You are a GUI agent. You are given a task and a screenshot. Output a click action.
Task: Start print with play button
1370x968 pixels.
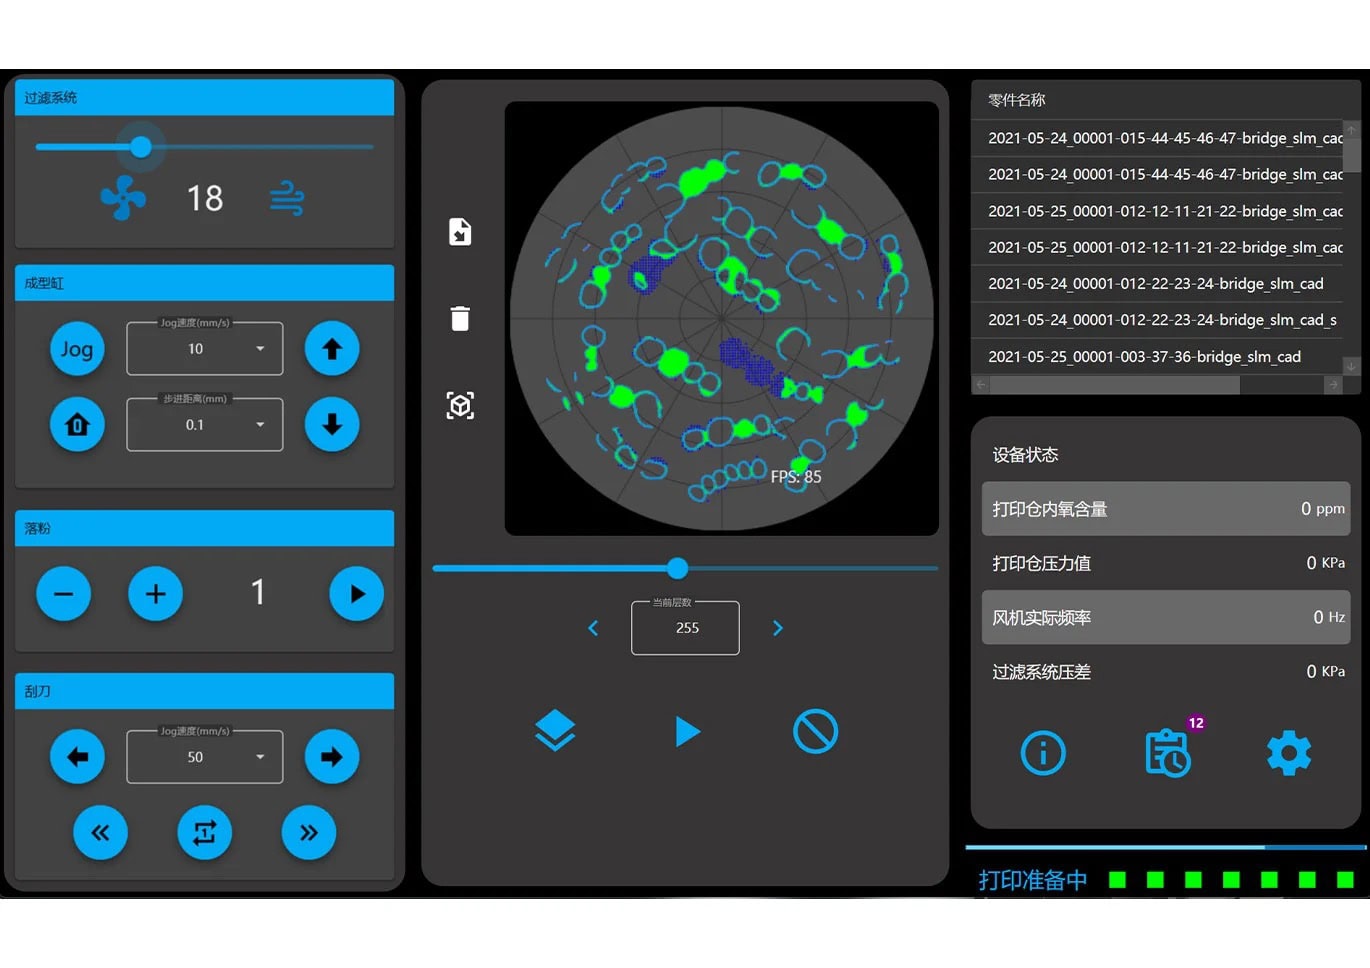[687, 731]
